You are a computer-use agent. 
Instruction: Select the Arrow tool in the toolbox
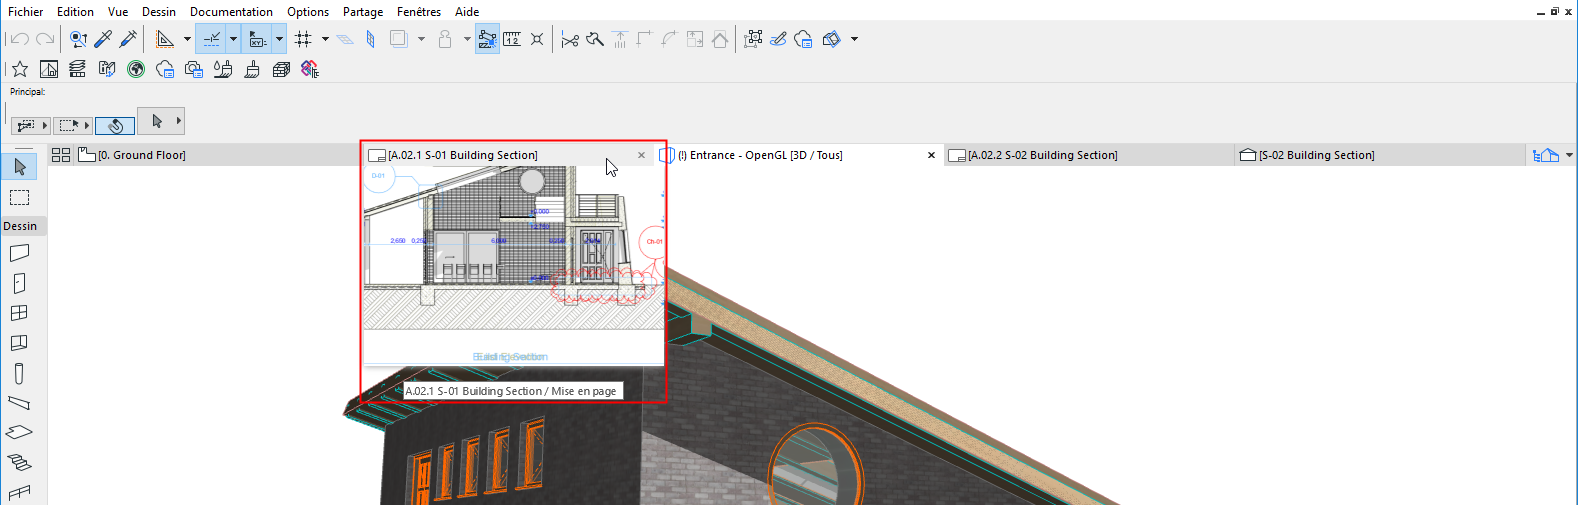19,166
